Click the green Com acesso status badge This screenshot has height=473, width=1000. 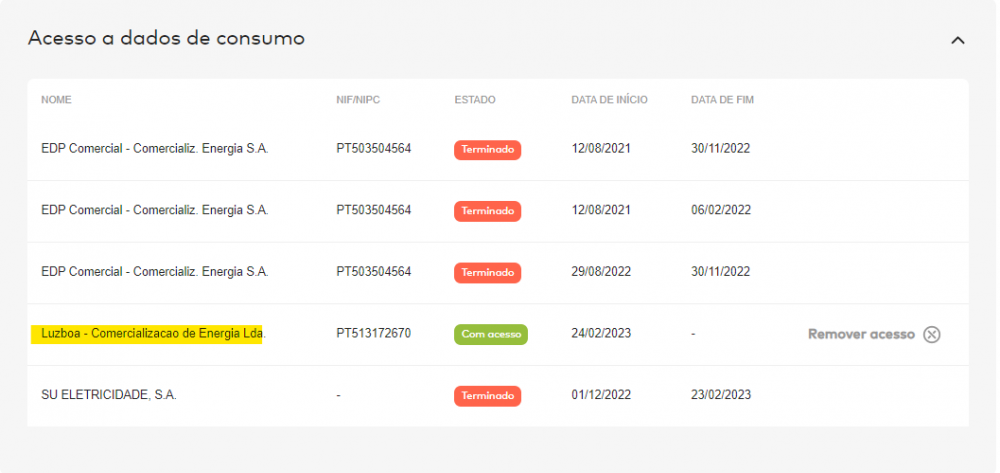point(490,334)
